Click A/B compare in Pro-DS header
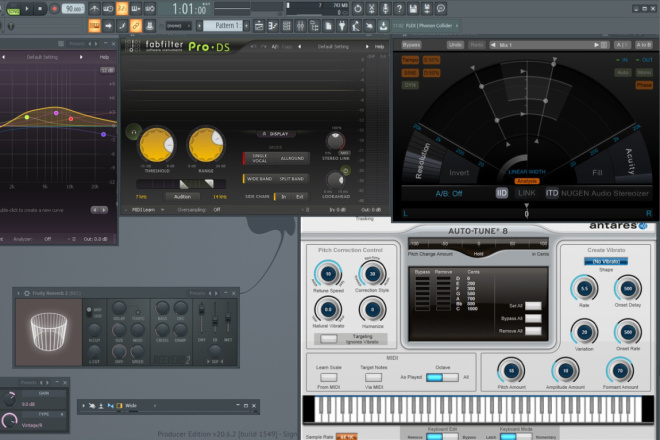 point(275,47)
